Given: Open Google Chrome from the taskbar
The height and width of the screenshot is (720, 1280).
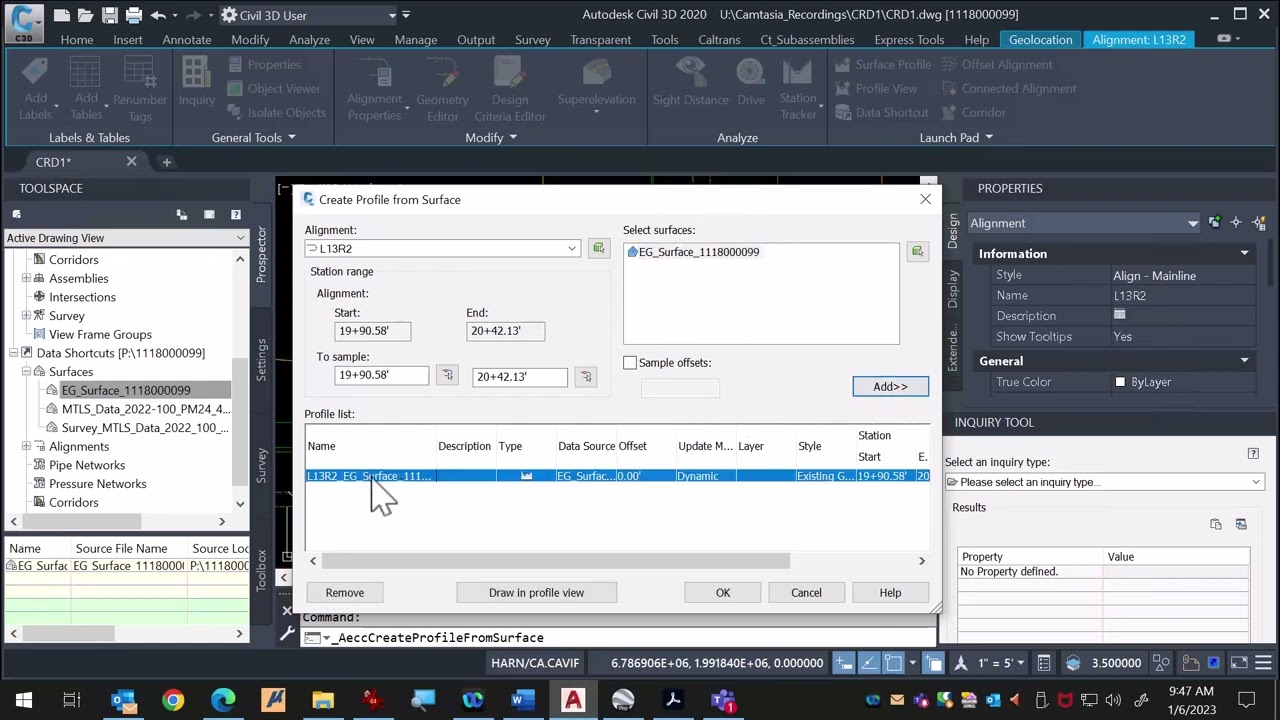Looking at the screenshot, I should [x=173, y=700].
